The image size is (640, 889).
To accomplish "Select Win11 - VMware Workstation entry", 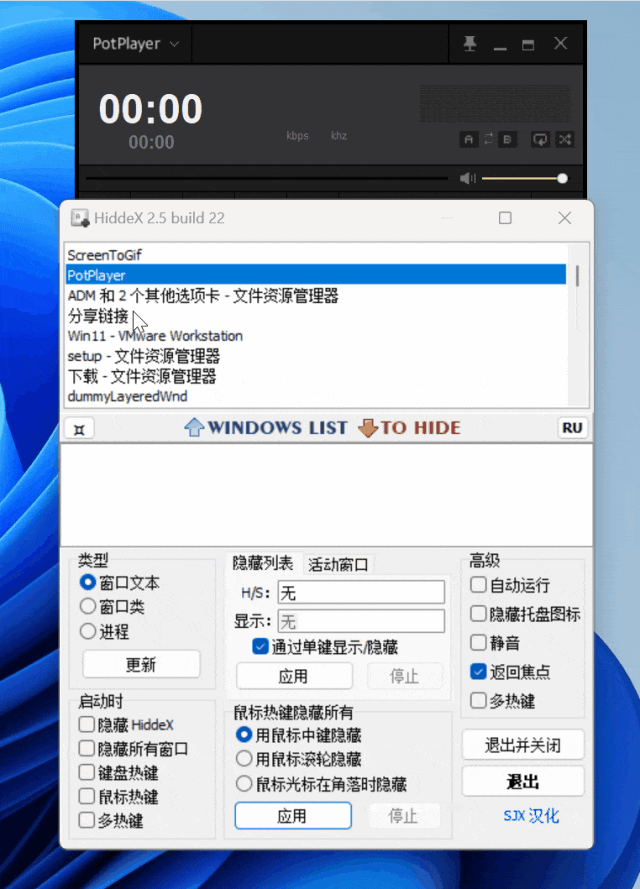I will (x=316, y=336).
